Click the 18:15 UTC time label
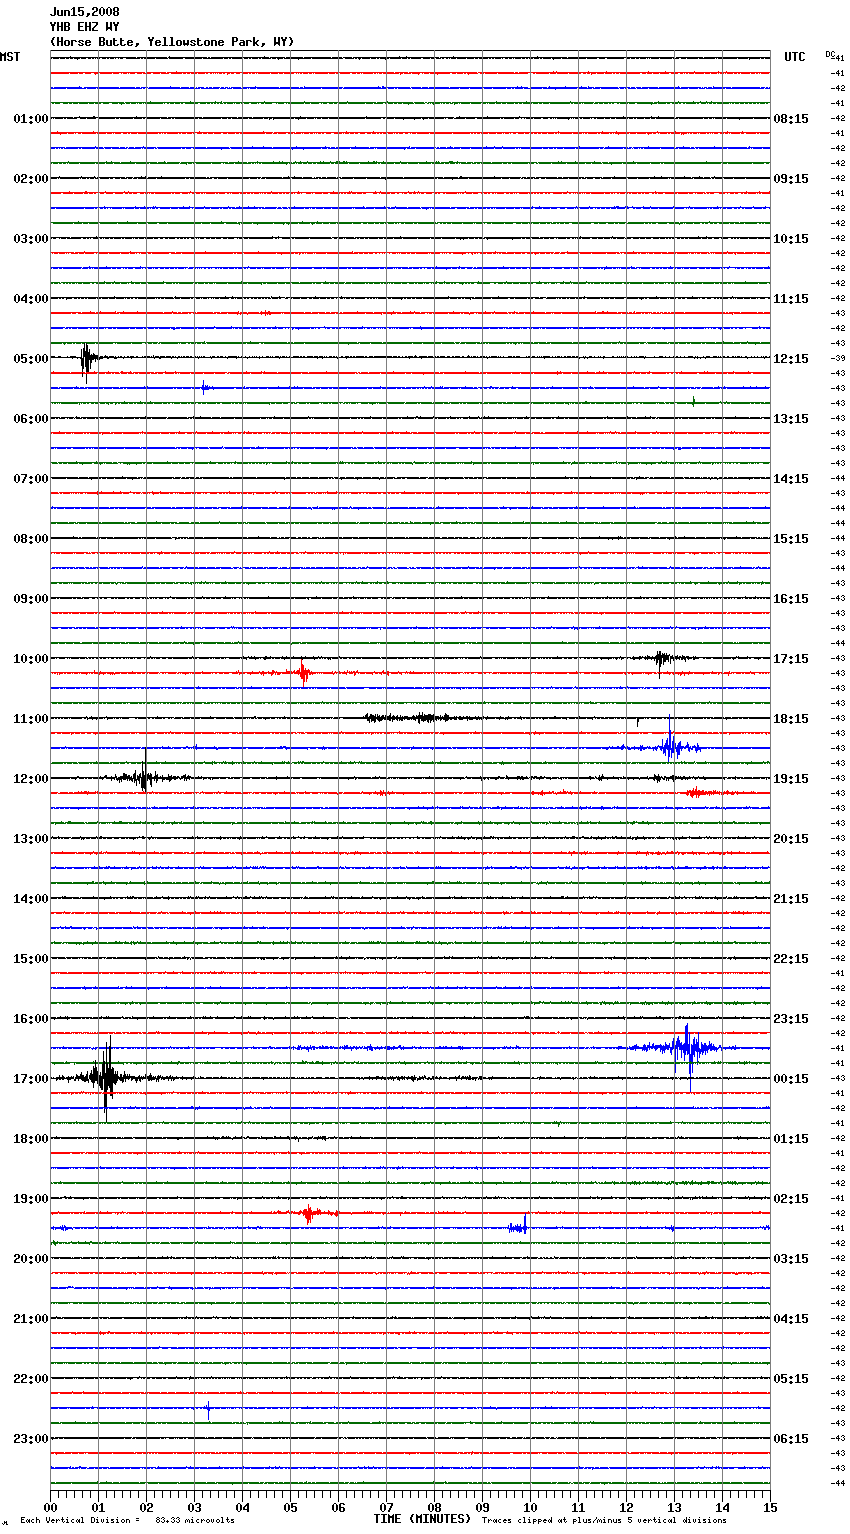This screenshot has height=1534, width=850. pyautogui.click(x=791, y=719)
